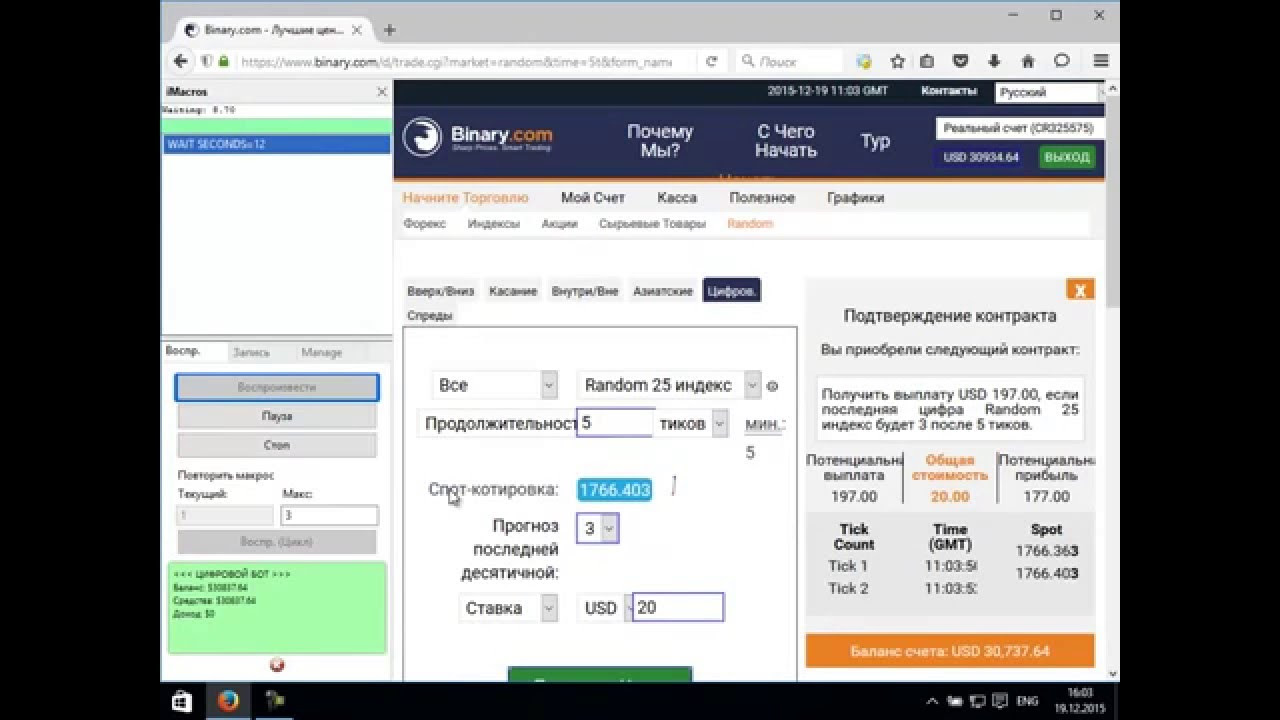
Task: Click the stake amount input field
Action: click(x=678, y=607)
